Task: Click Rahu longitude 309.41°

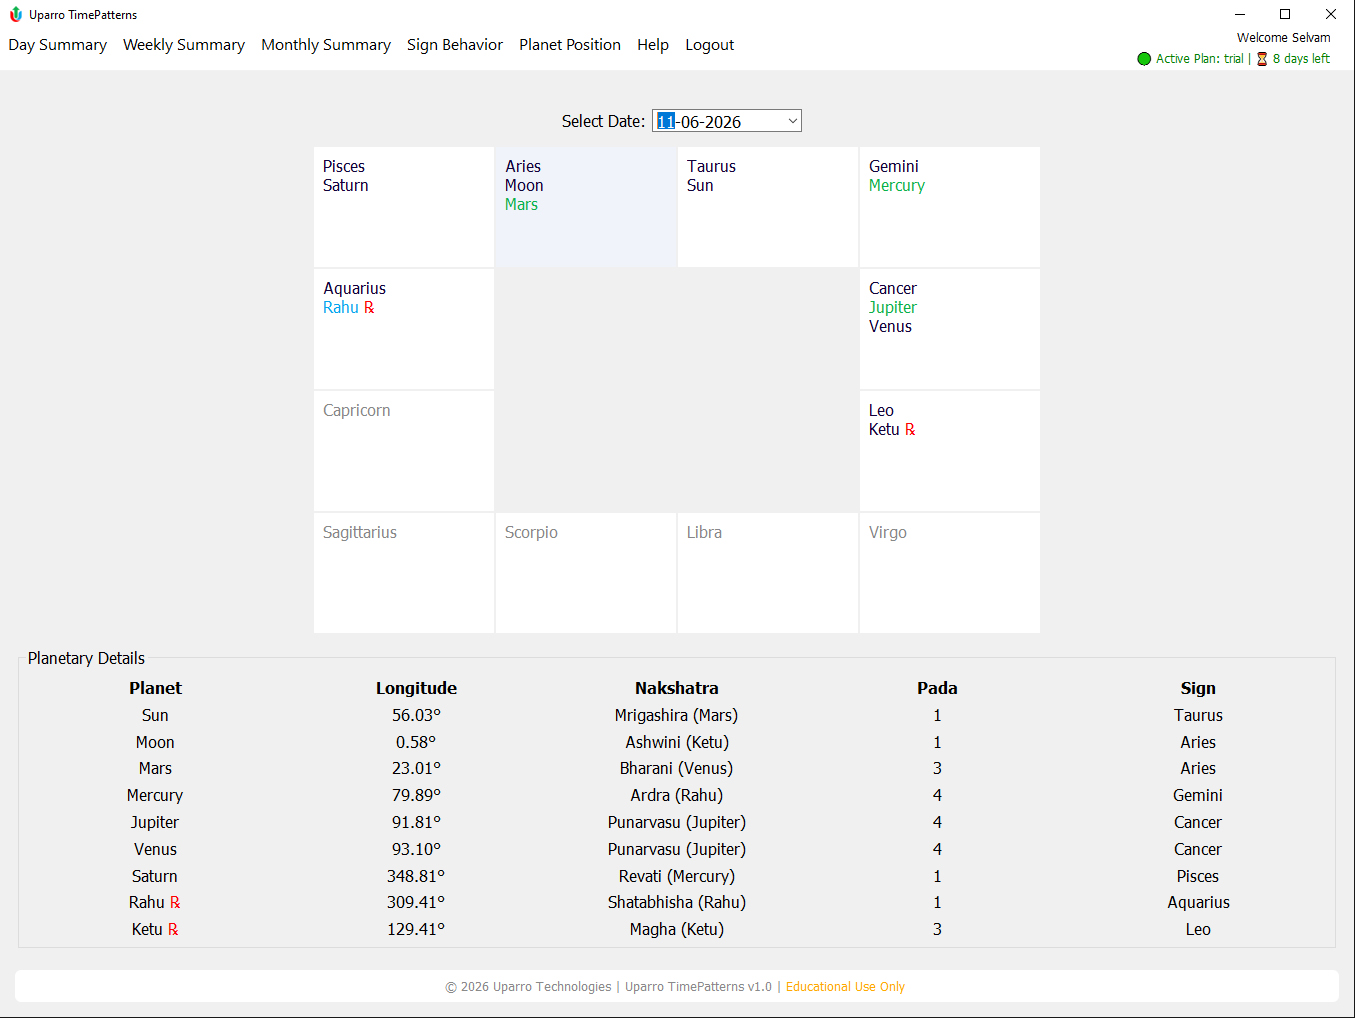Action: coord(416,902)
